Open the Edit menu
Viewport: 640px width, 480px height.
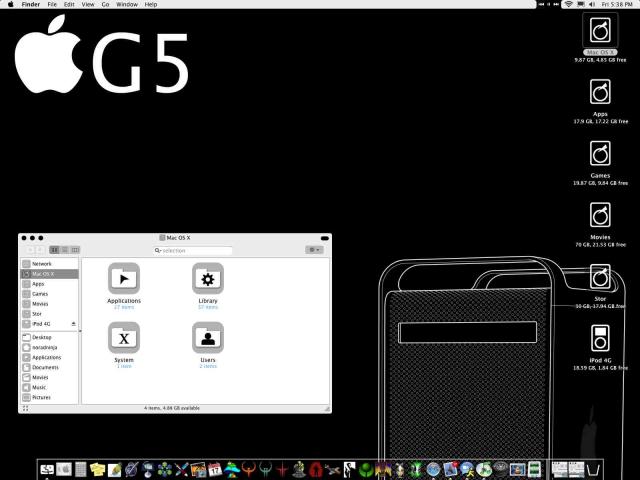click(69, 4)
